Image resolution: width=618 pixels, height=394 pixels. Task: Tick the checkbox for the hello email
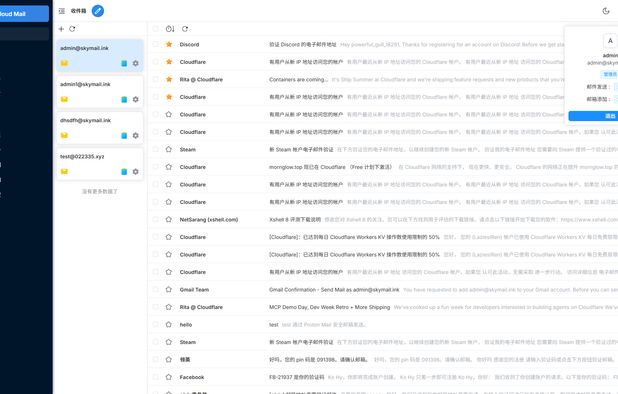[x=156, y=325]
